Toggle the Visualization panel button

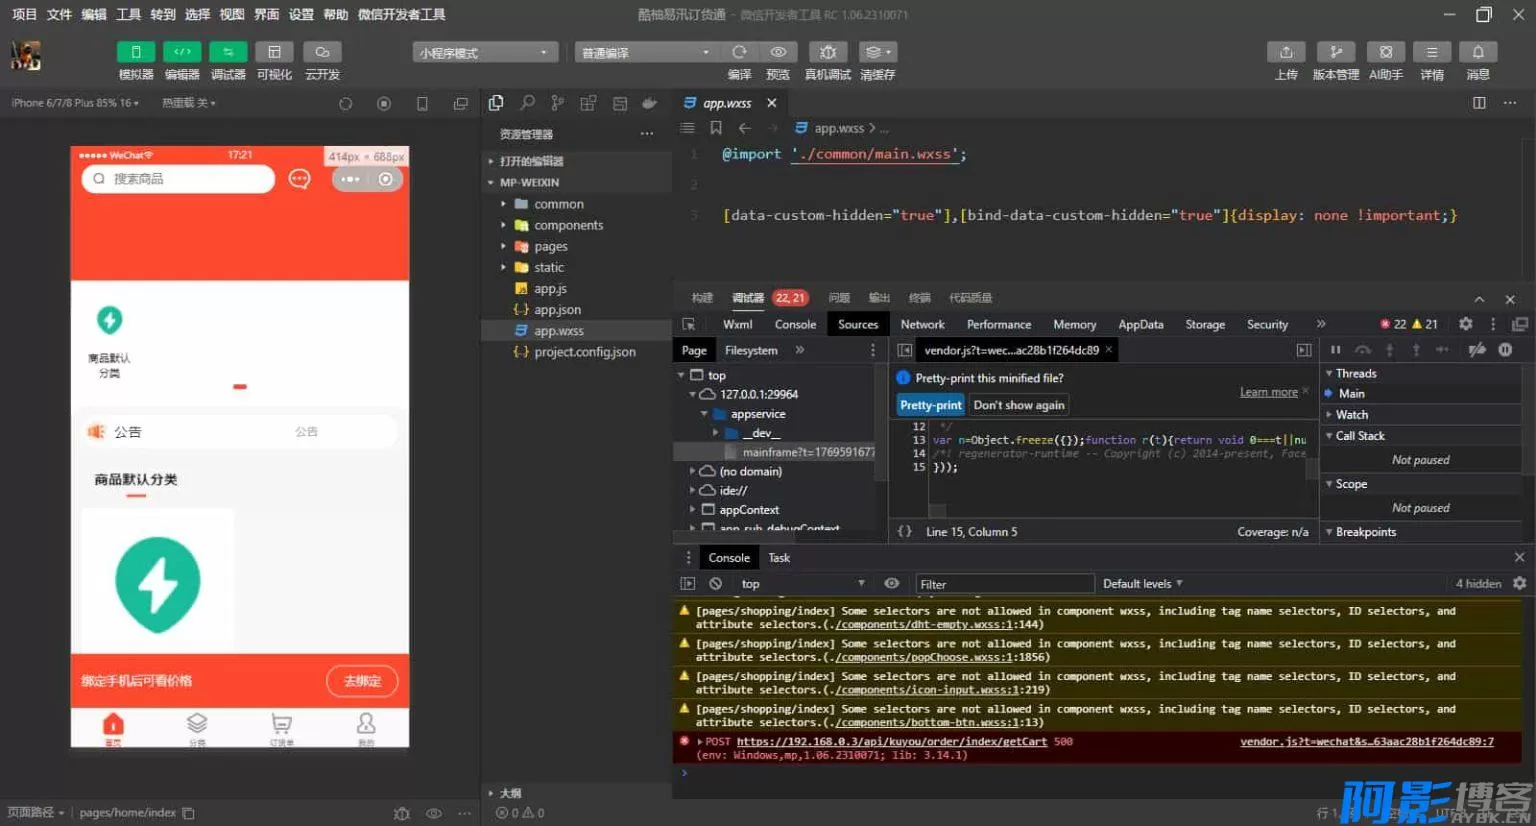274,52
